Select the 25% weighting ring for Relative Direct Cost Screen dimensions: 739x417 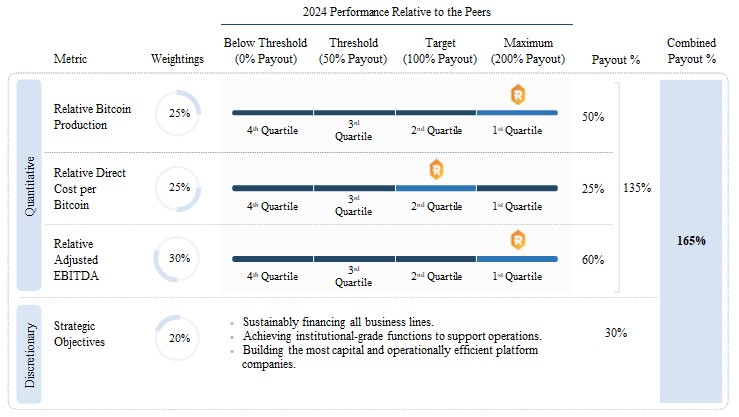(x=179, y=188)
